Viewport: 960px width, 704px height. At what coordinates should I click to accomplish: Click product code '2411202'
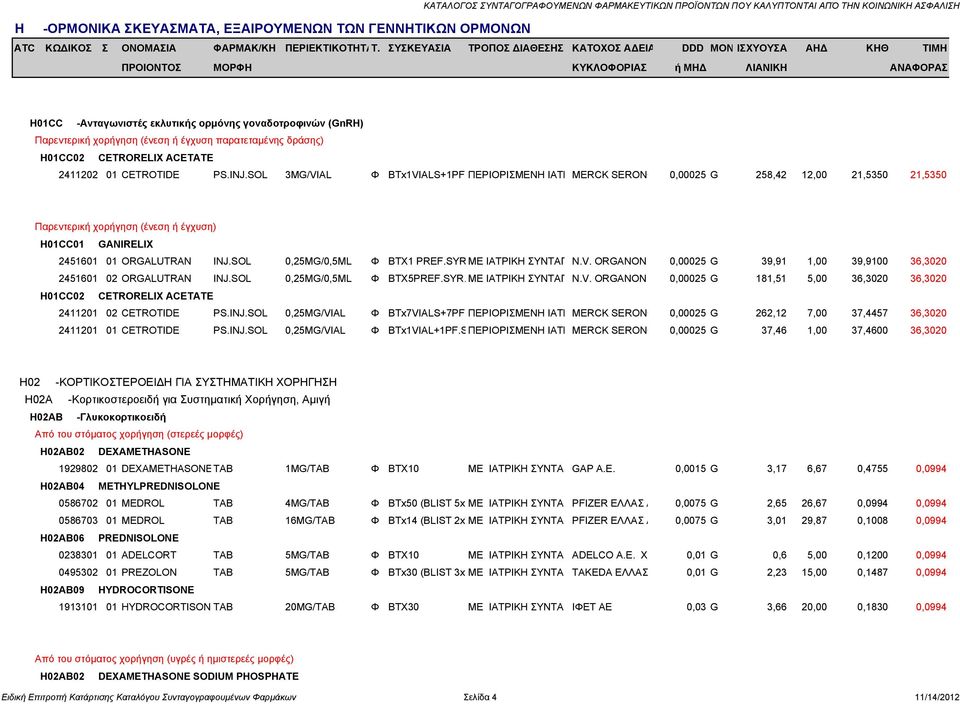pyautogui.click(x=78, y=174)
